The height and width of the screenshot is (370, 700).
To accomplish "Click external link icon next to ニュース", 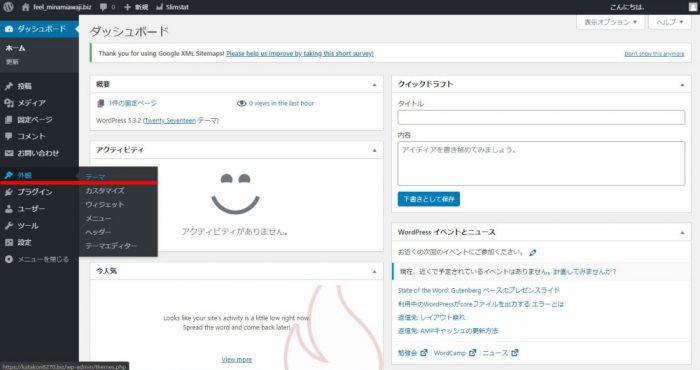I will tap(515, 353).
